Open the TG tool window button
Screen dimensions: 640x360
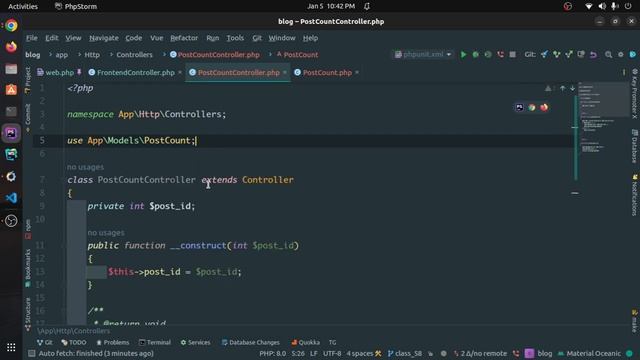tap(333, 342)
